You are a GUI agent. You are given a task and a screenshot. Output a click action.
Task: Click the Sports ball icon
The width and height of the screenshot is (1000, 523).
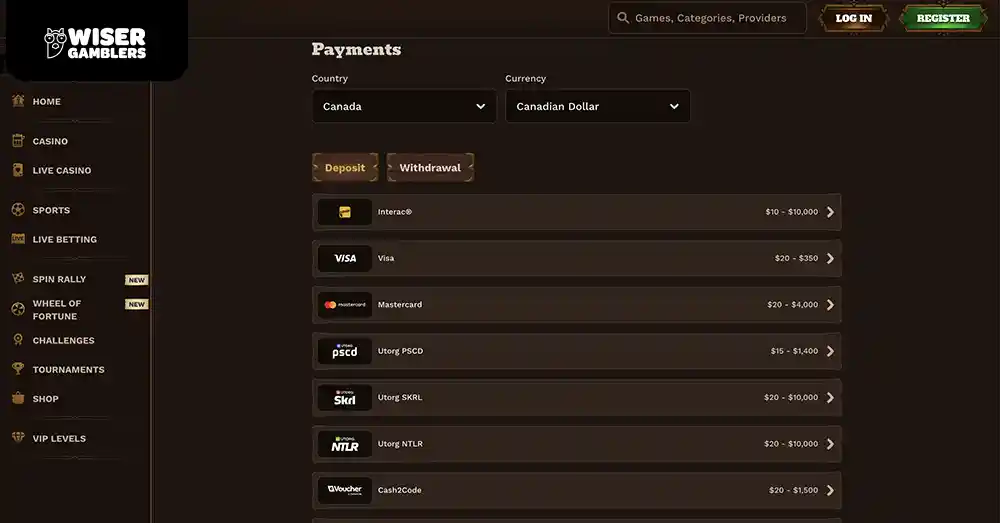[18, 209]
